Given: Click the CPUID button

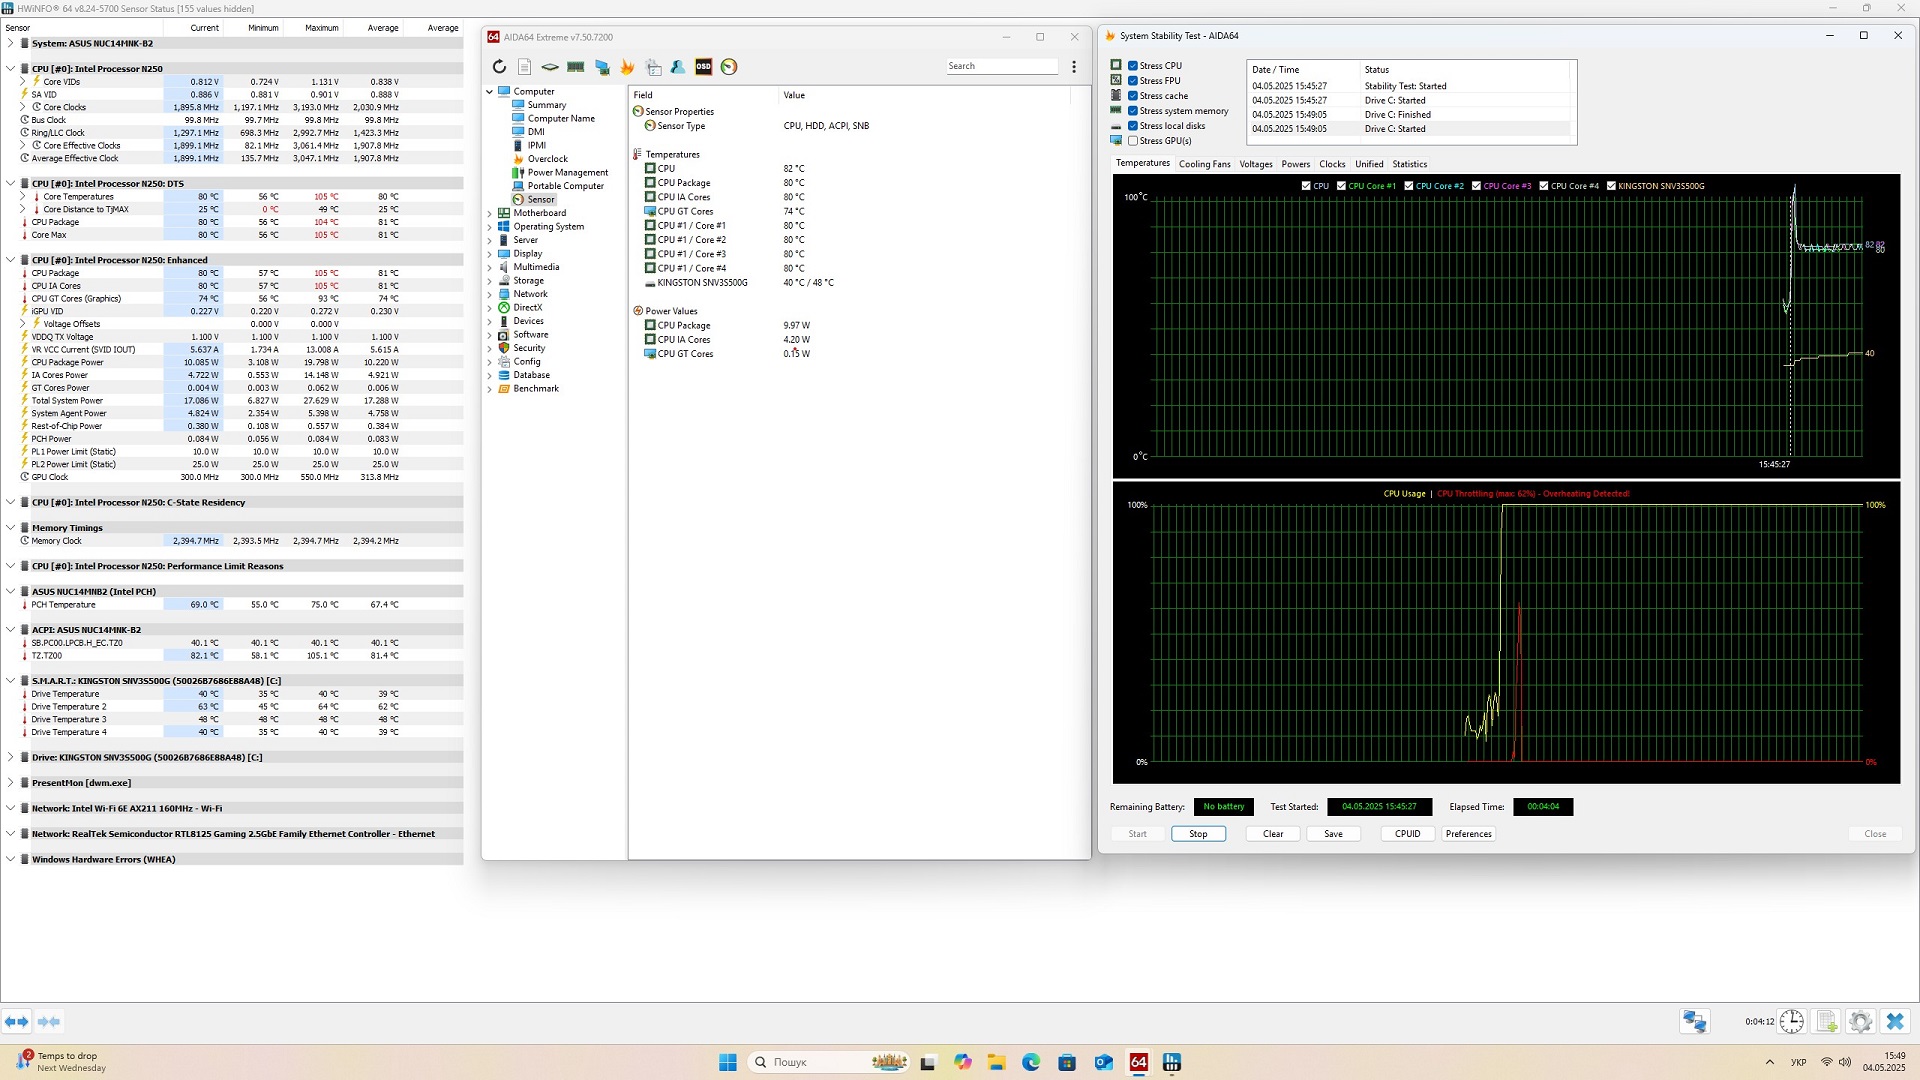Looking at the screenshot, I should pyautogui.click(x=1407, y=834).
